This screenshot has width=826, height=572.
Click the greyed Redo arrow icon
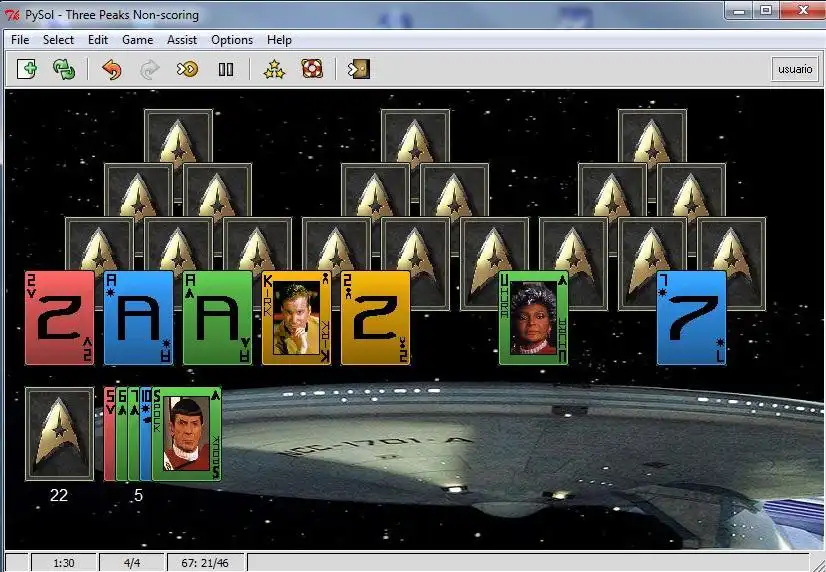[150, 69]
